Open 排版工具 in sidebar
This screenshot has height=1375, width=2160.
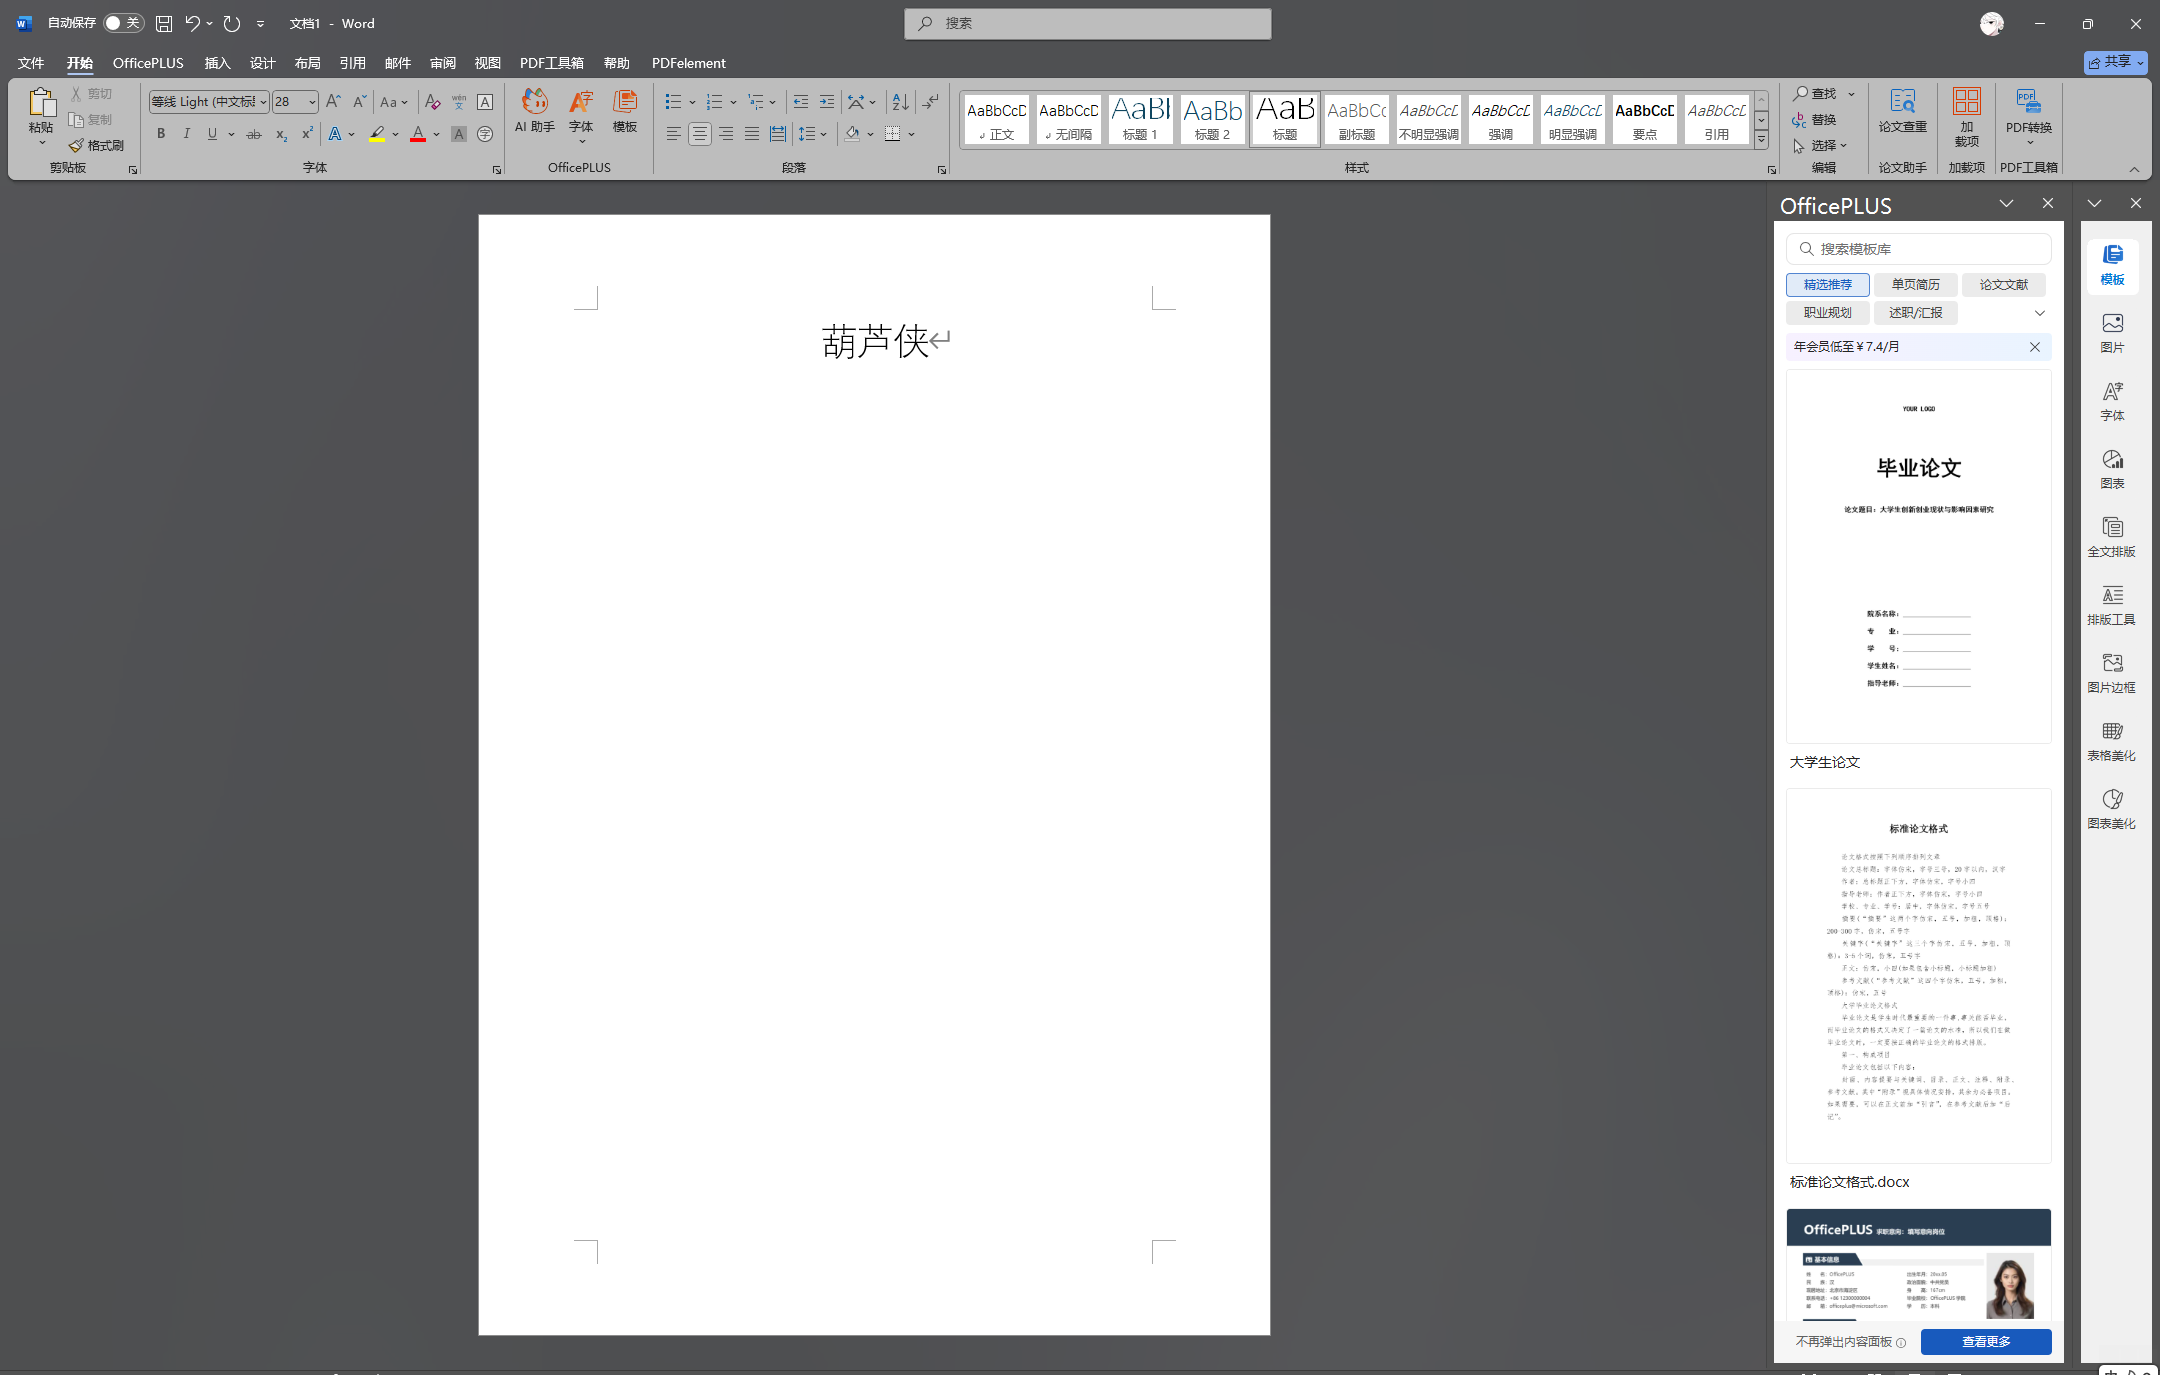2112,604
